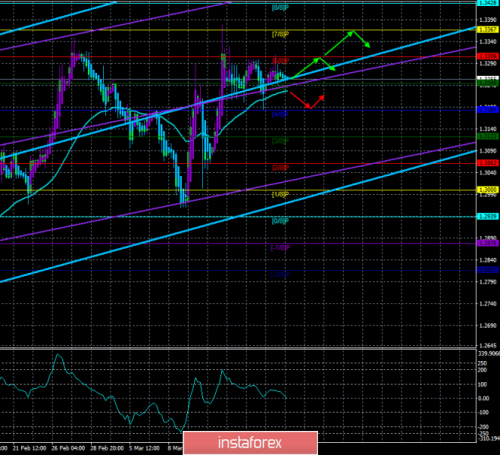Click the 1.3340 price axis value

[488, 42]
